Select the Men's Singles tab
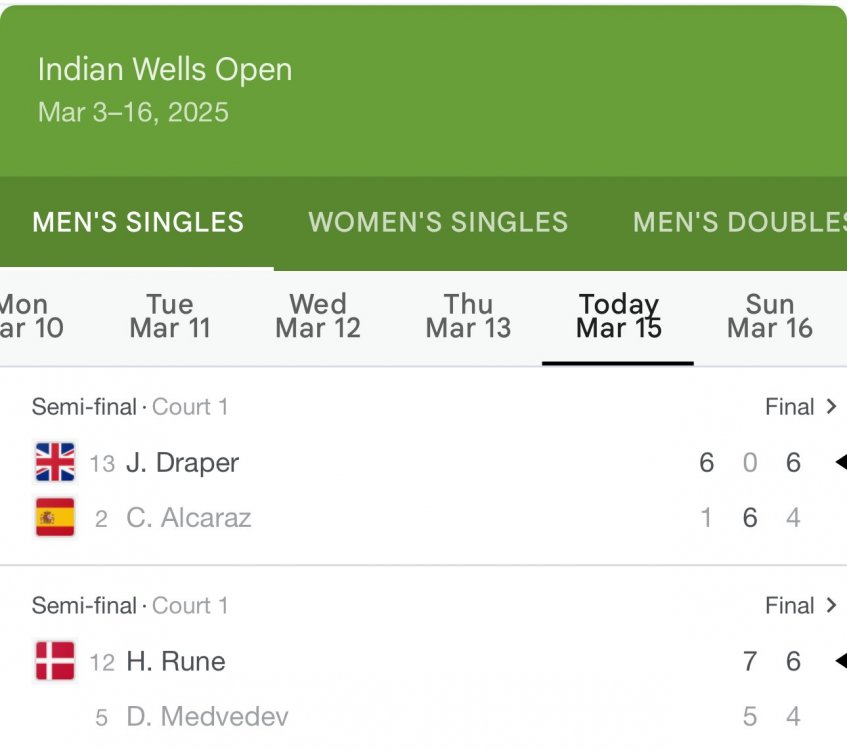The height and width of the screenshot is (750, 847). point(138,222)
